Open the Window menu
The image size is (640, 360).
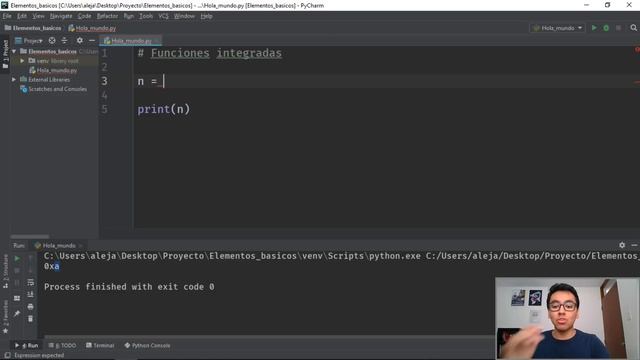tap(184, 16)
